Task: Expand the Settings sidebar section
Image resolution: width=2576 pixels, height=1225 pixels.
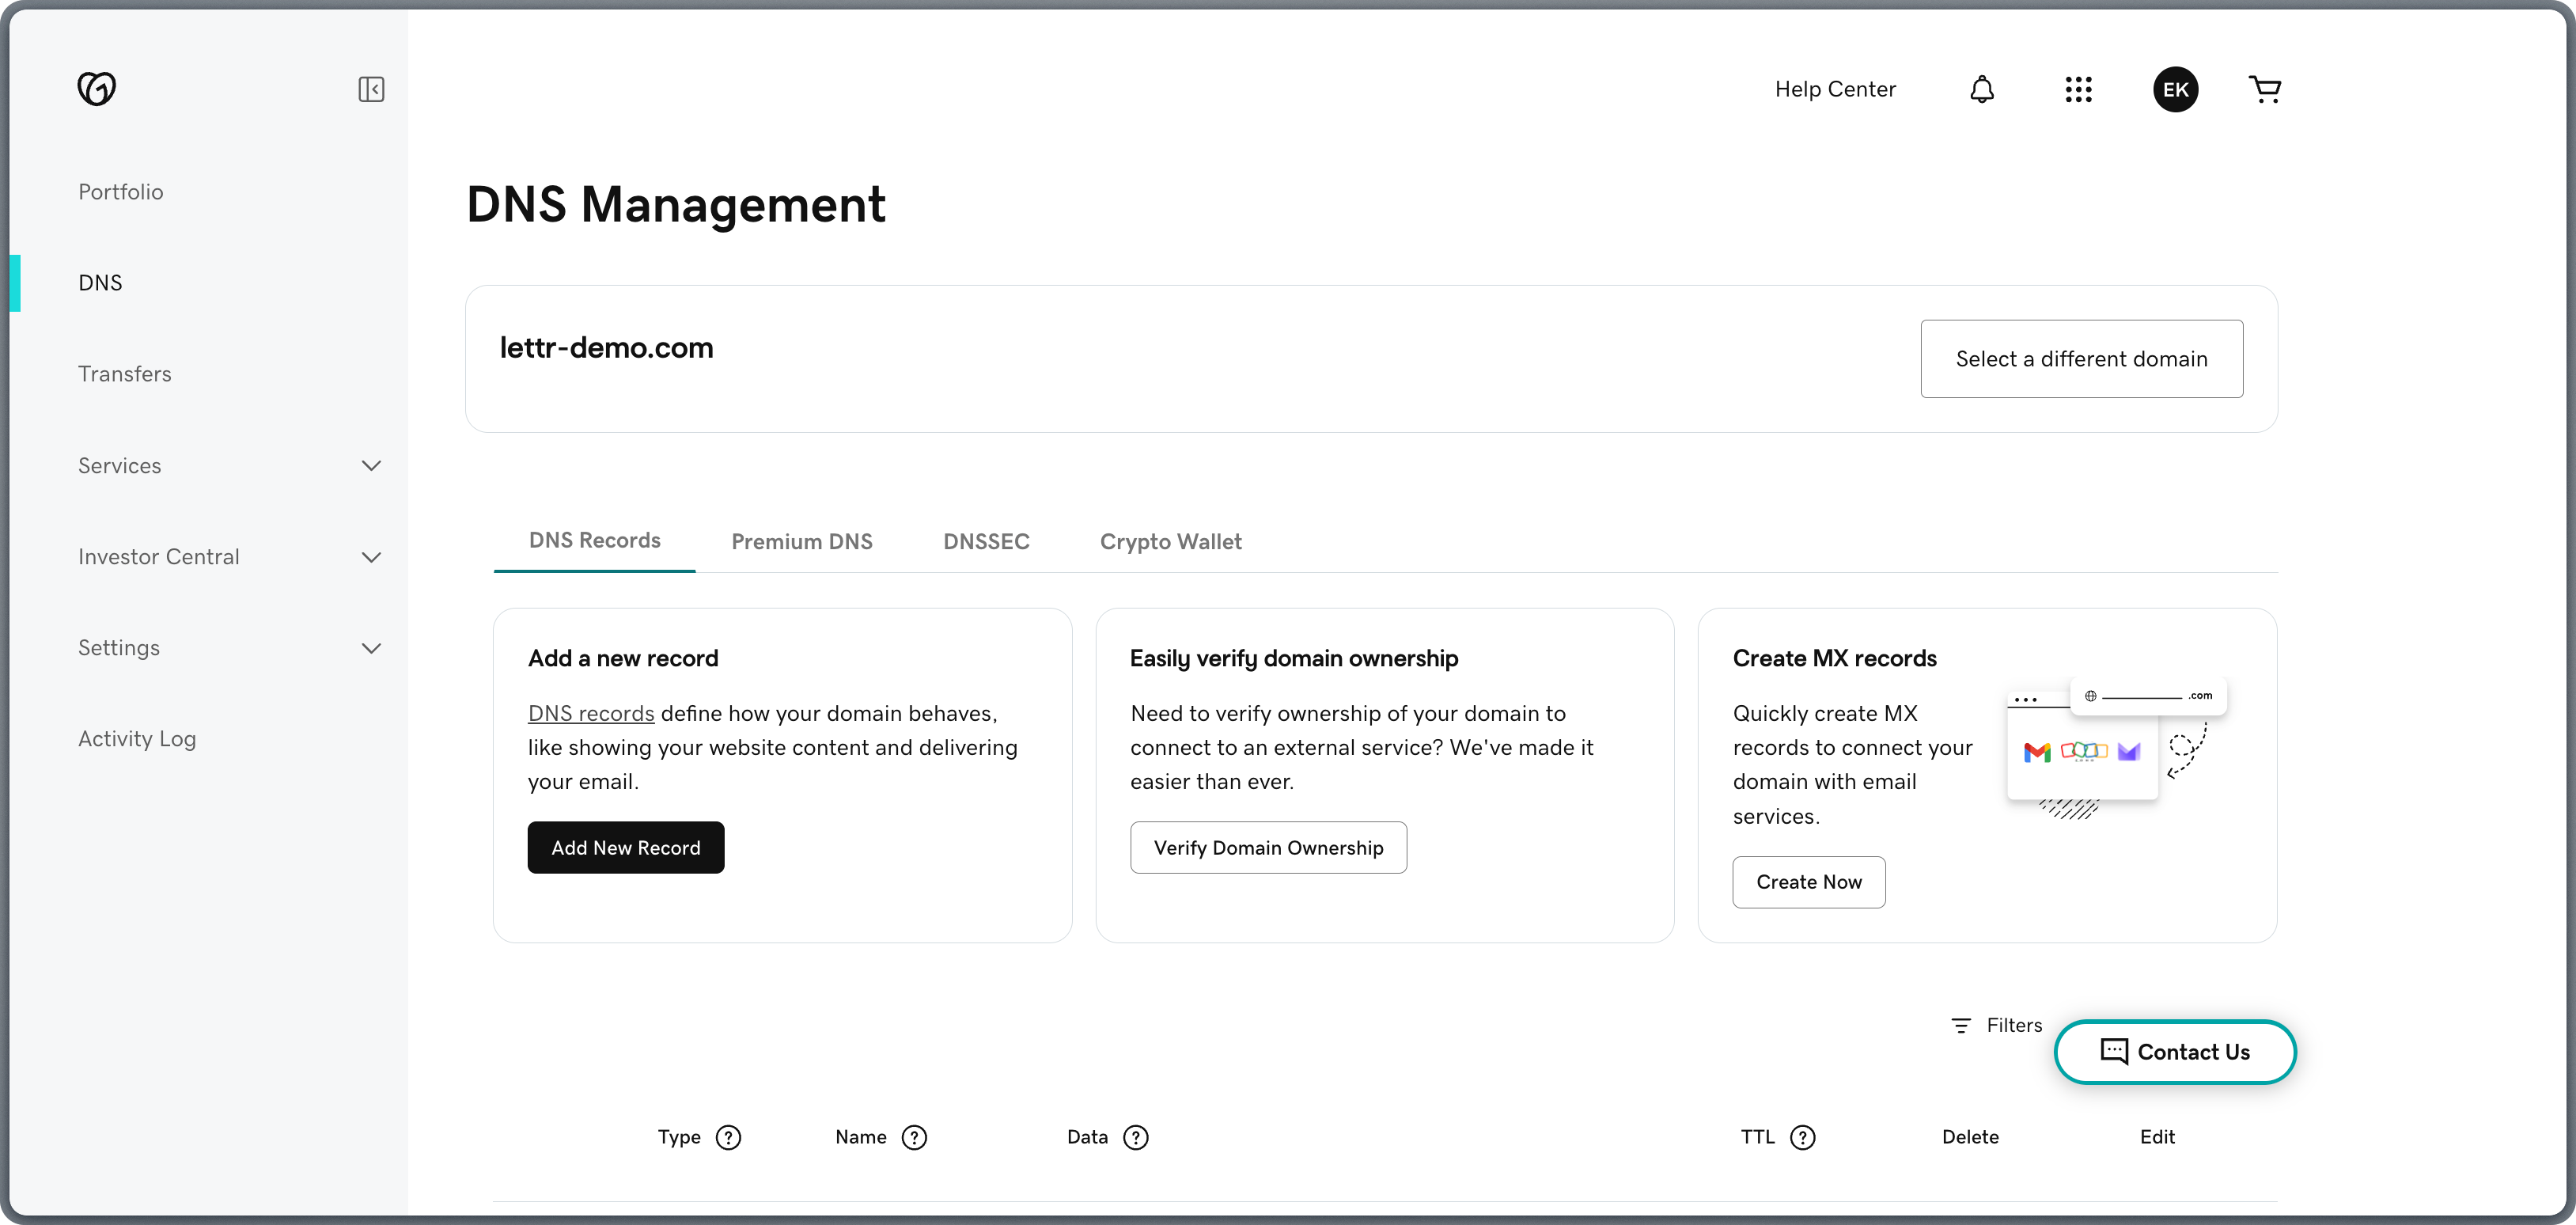Action: tap(371, 648)
